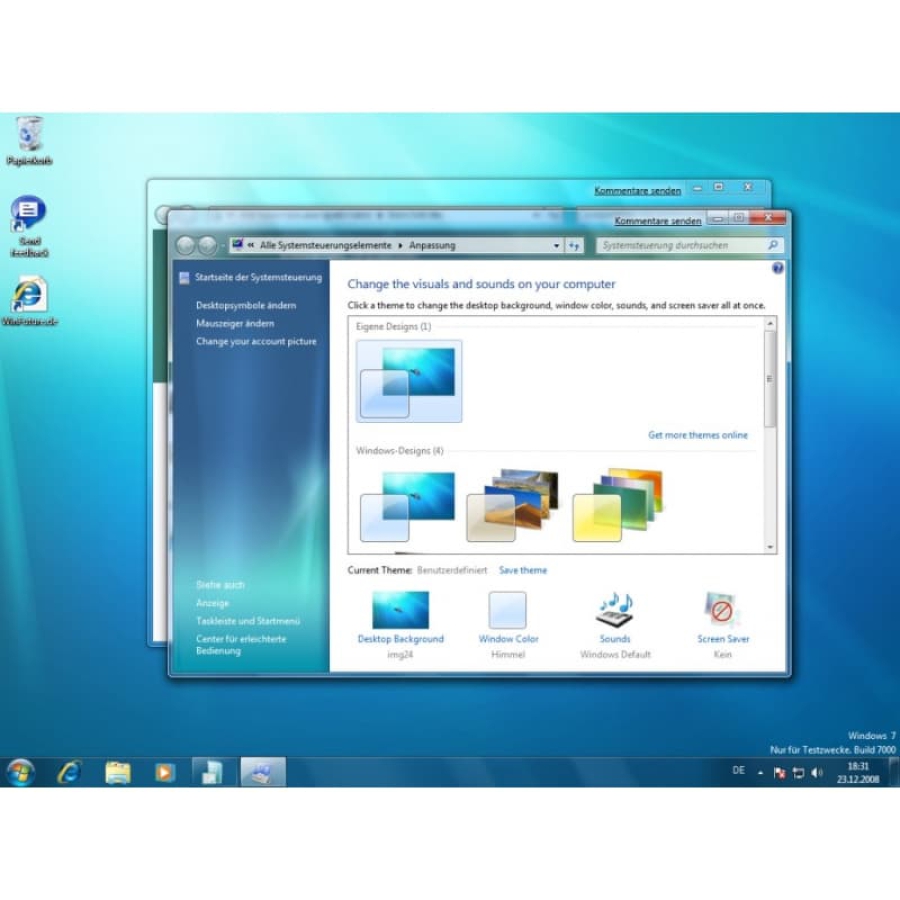Click the Save theme link
The width and height of the screenshot is (900, 900).
click(x=523, y=570)
